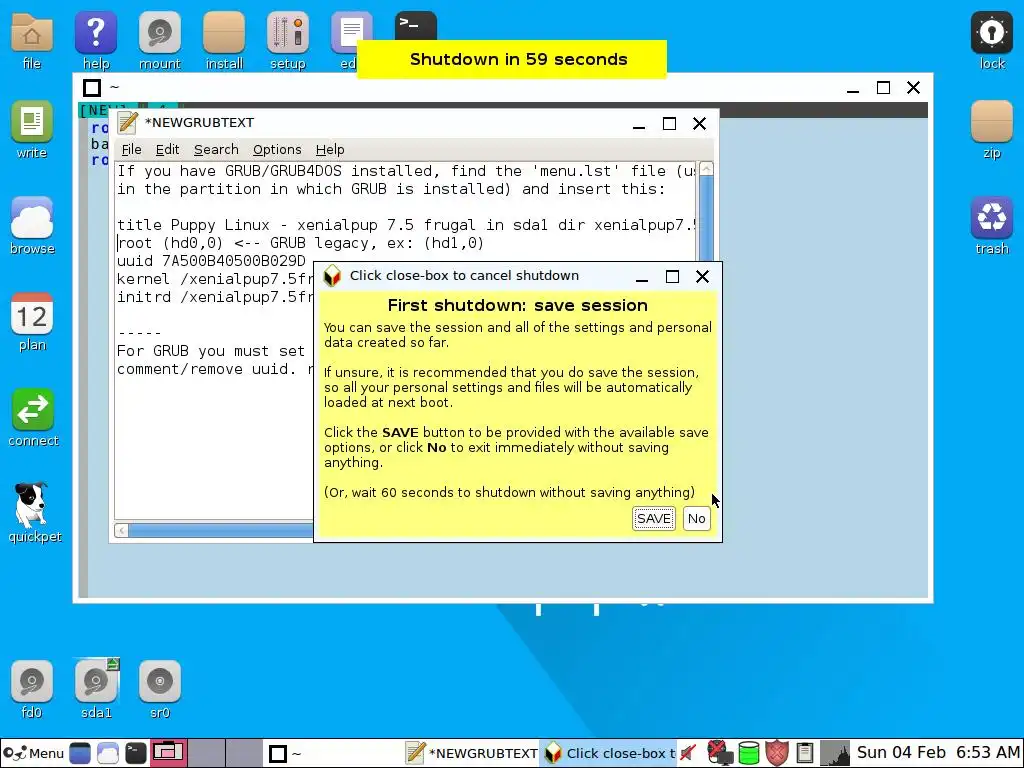Open the 'zip' archiver desktop icon
The height and width of the screenshot is (768, 1024).
tap(991, 131)
